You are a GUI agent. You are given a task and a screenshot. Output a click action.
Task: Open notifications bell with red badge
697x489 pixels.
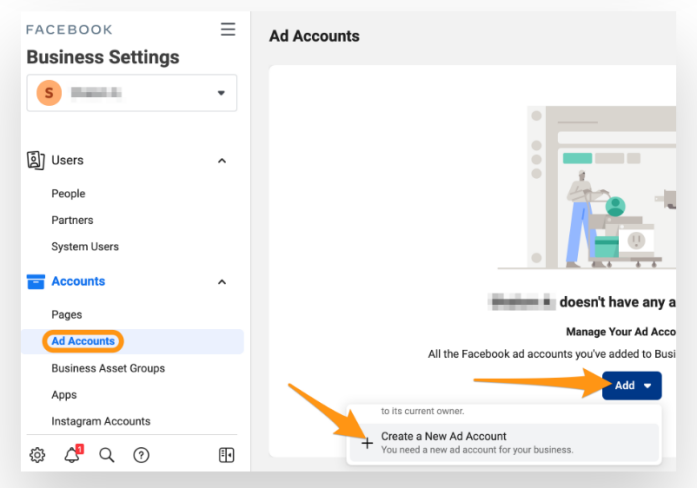tap(73, 454)
